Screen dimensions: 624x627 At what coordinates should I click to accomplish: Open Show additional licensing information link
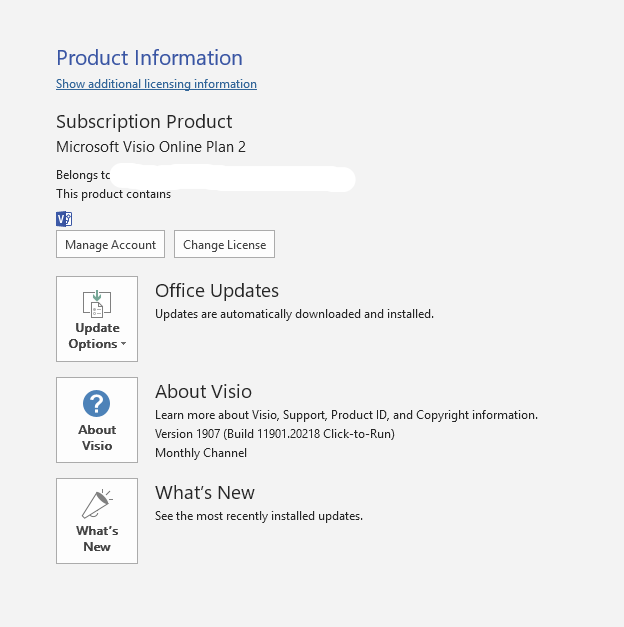pyautogui.click(x=156, y=84)
